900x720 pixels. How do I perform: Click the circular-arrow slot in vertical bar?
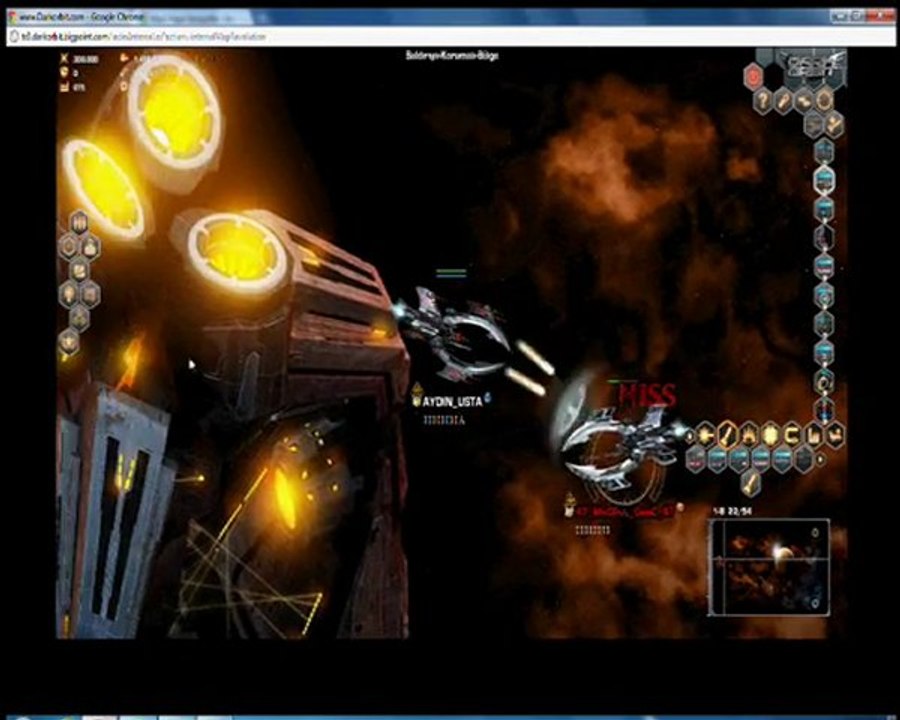pos(824,381)
